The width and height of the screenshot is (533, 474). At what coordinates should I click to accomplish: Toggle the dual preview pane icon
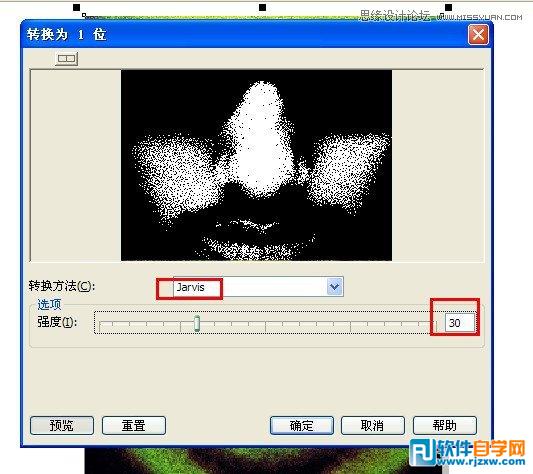coord(67,59)
